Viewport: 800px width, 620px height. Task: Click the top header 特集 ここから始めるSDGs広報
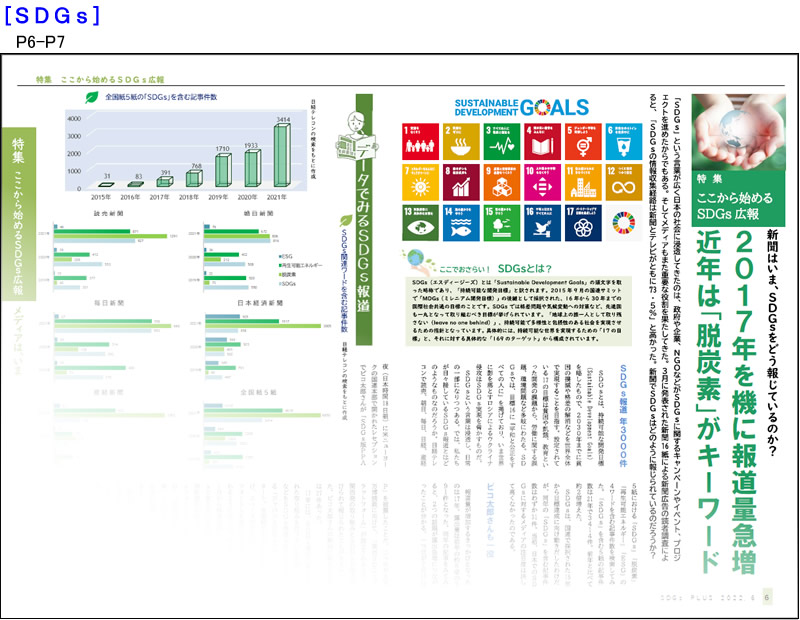coord(100,80)
